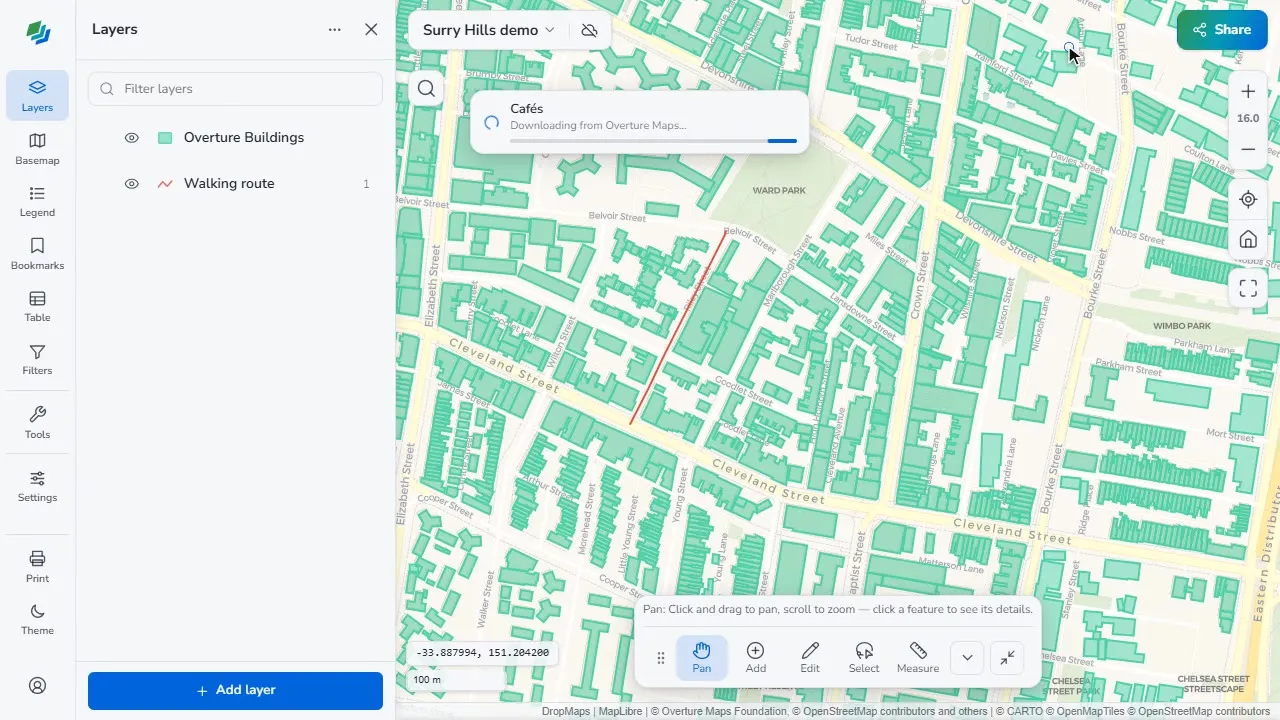Open the Table view
Image resolution: width=1280 pixels, height=720 pixels.
click(x=37, y=306)
